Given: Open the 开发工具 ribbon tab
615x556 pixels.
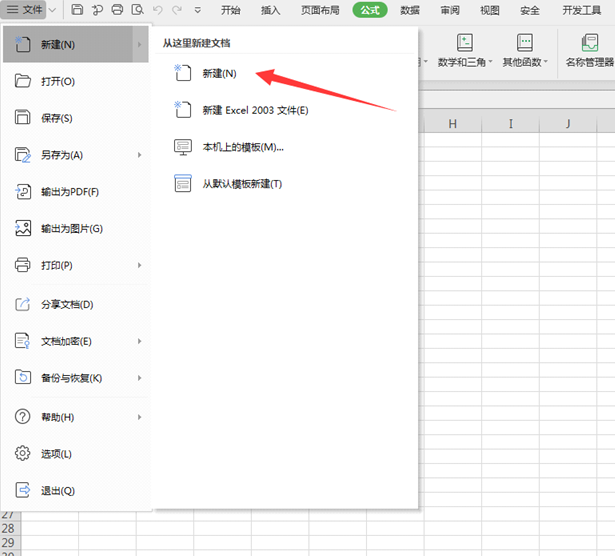Looking at the screenshot, I should coord(582,10).
